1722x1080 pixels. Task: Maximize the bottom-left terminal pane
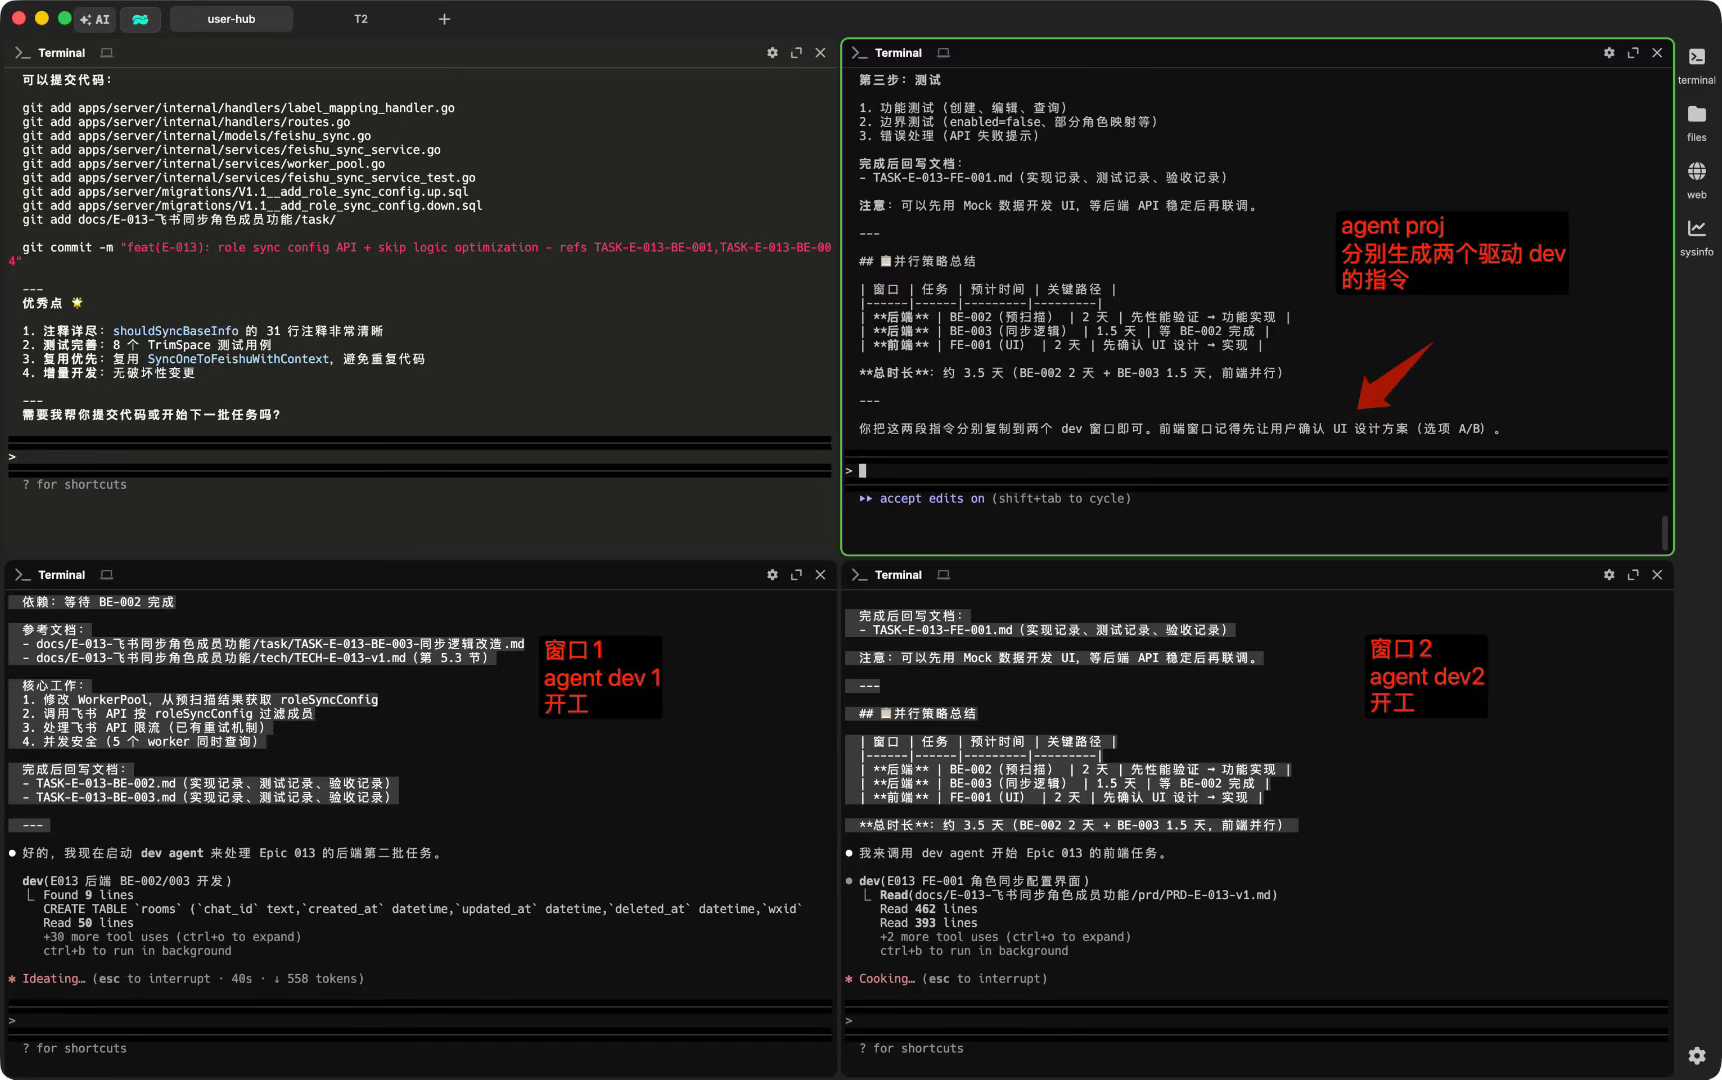point(796,575)
